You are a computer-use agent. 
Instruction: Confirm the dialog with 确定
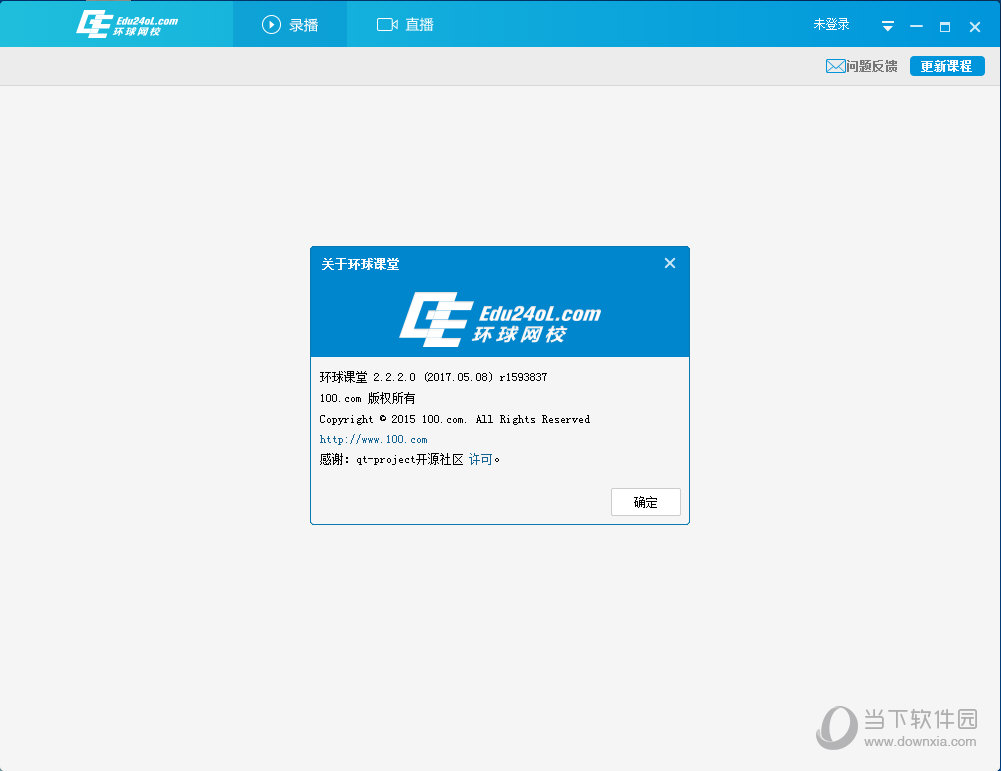pos(645,502)
